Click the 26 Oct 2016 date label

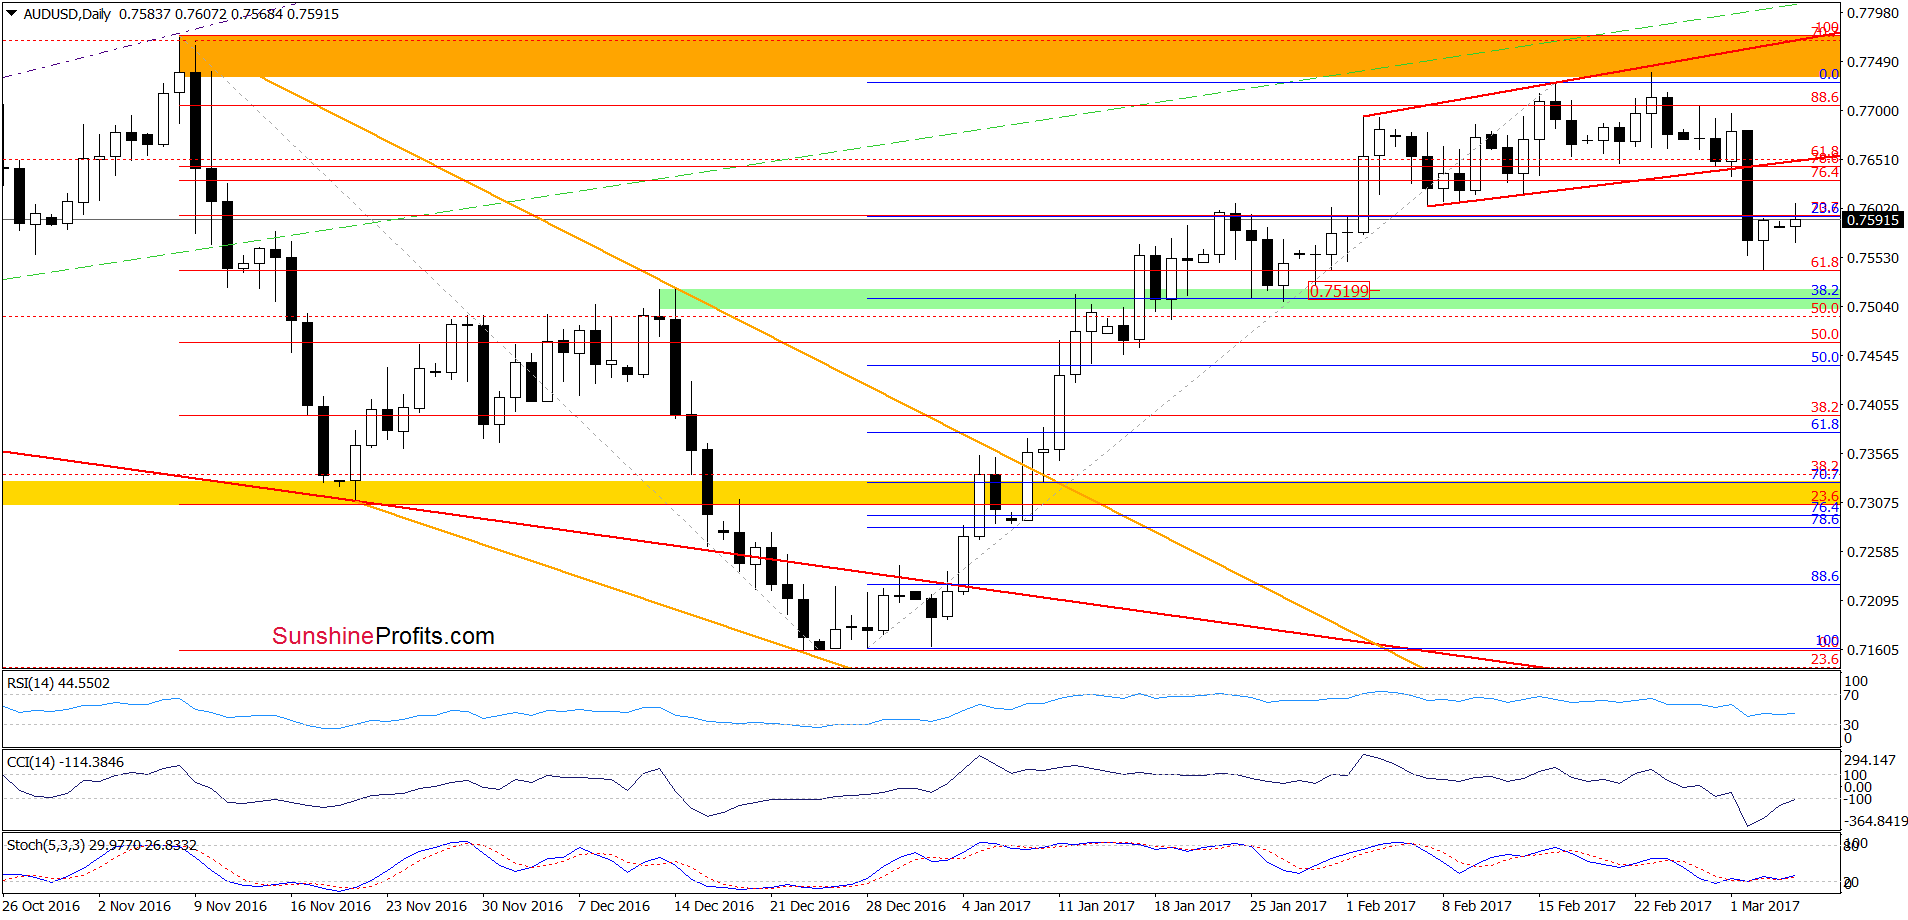point(41,906)
